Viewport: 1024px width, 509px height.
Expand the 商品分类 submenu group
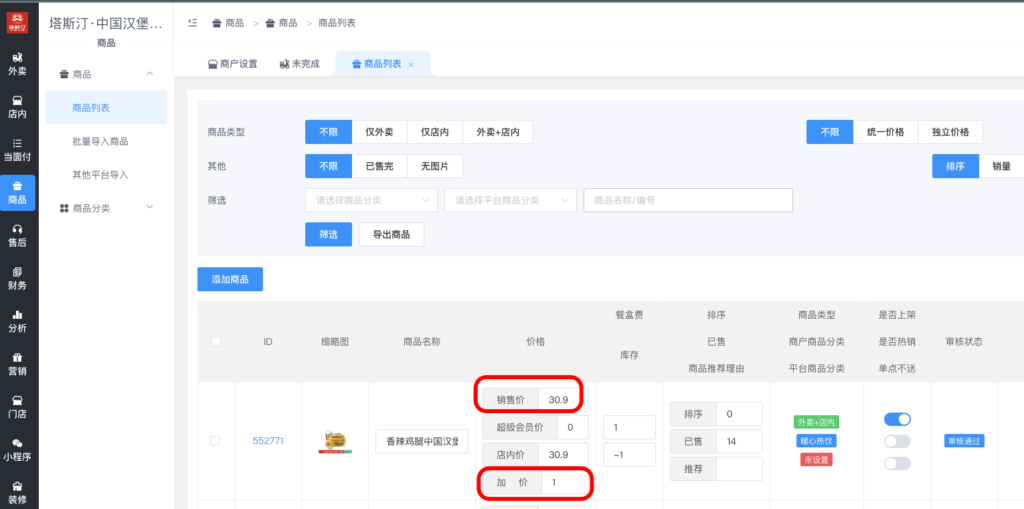pyautogui.click(x=106, y=208)
